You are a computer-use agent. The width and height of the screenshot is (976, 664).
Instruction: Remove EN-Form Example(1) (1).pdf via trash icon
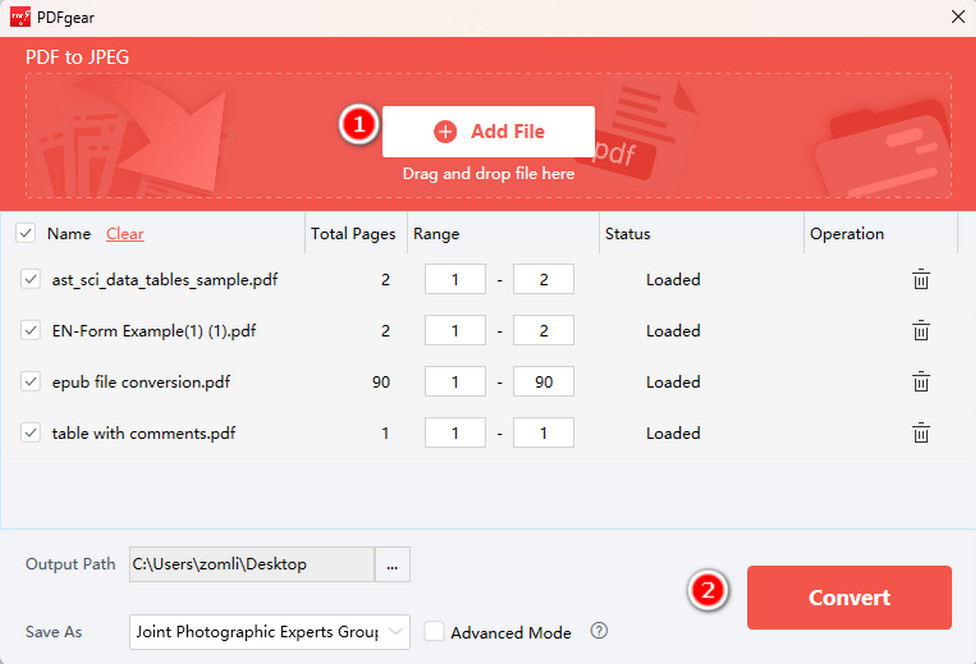click(x=921, y=330)
